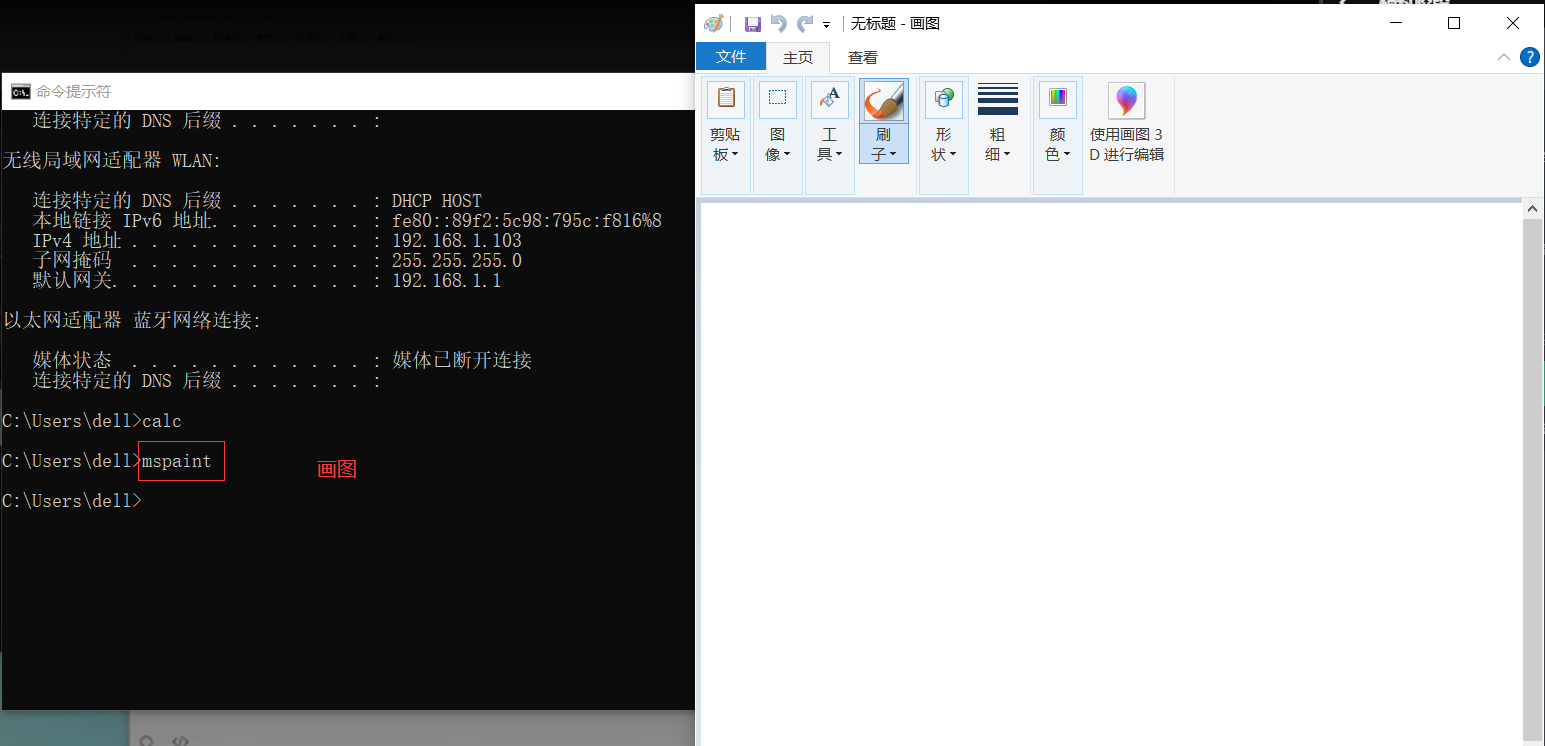The height and width of the screenshot is (746, 1545).
Task: Open the 文件 menu in Paint
Action: click(731, 57)
